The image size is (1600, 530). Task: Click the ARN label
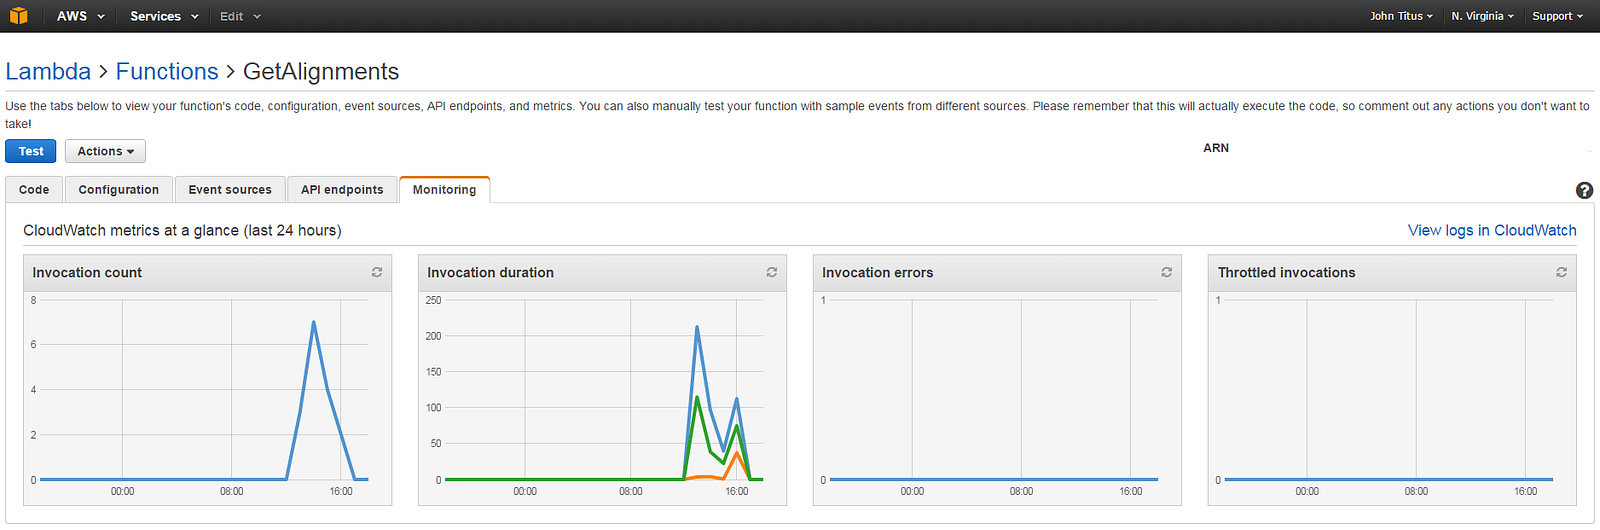tap(1216, 148)
